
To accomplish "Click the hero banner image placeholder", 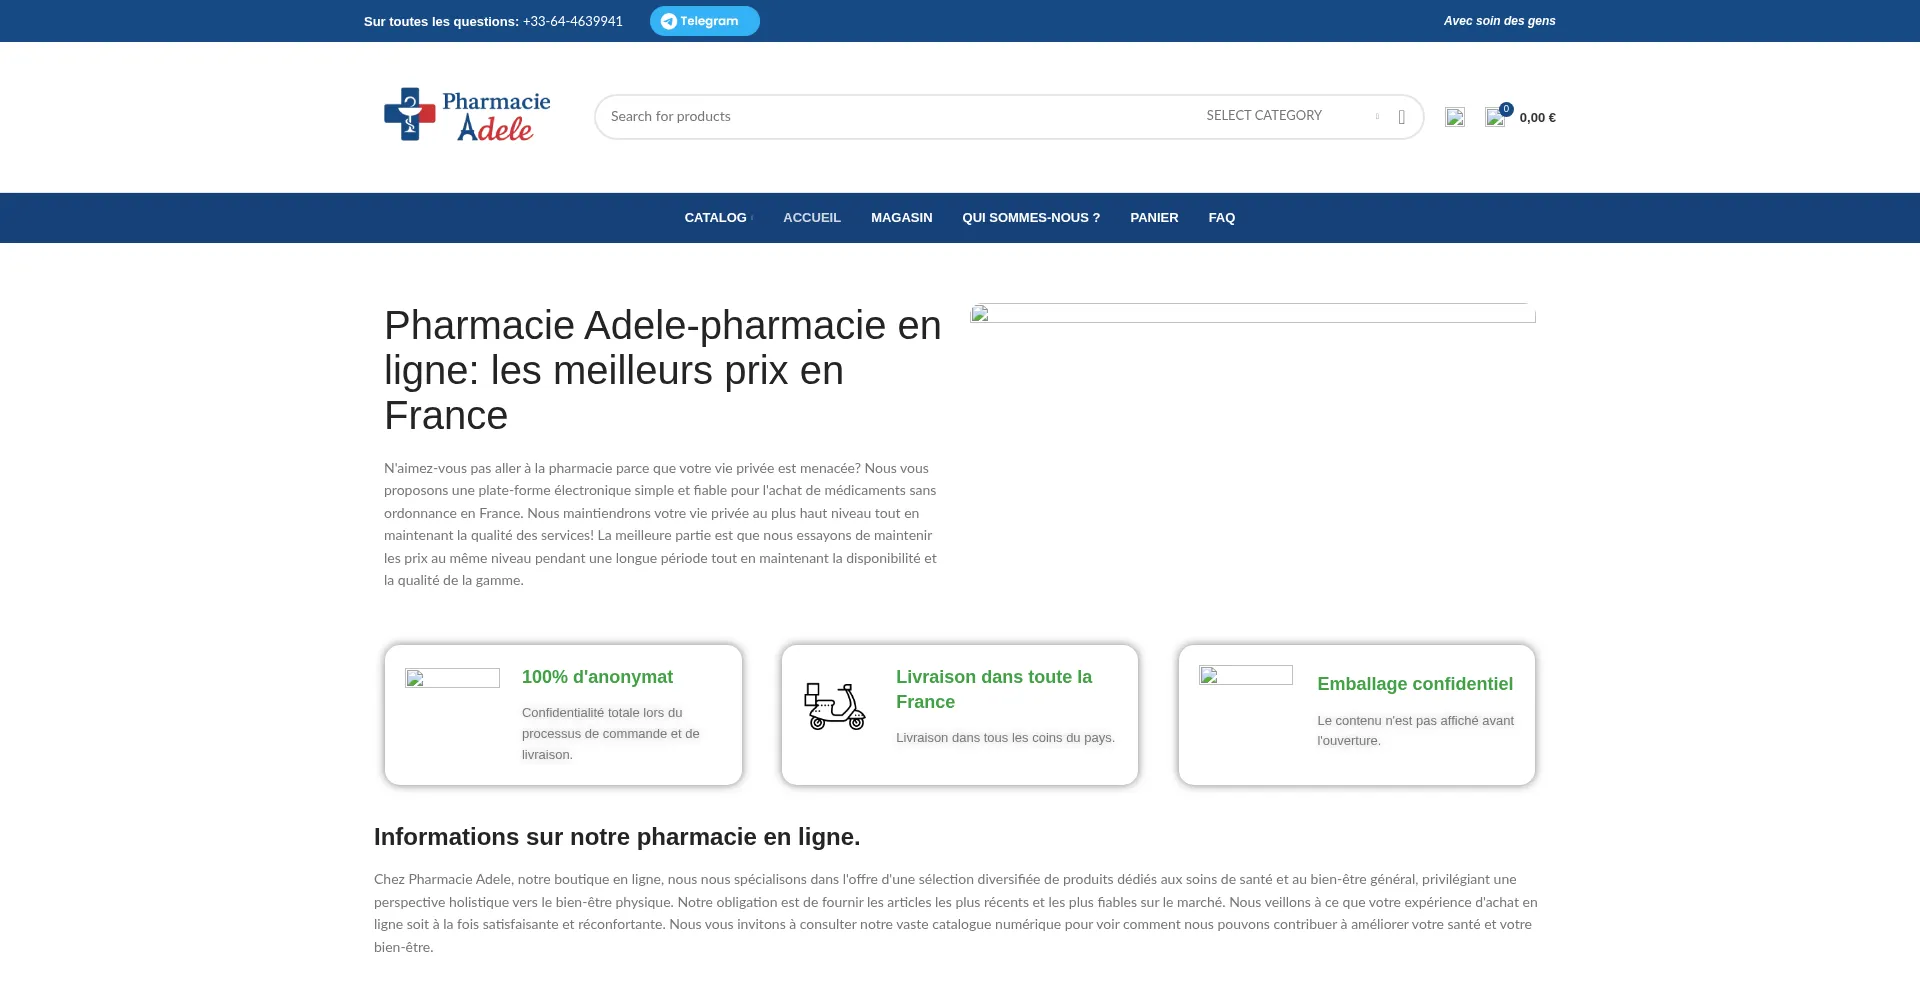I will [x=1252, y=313].
